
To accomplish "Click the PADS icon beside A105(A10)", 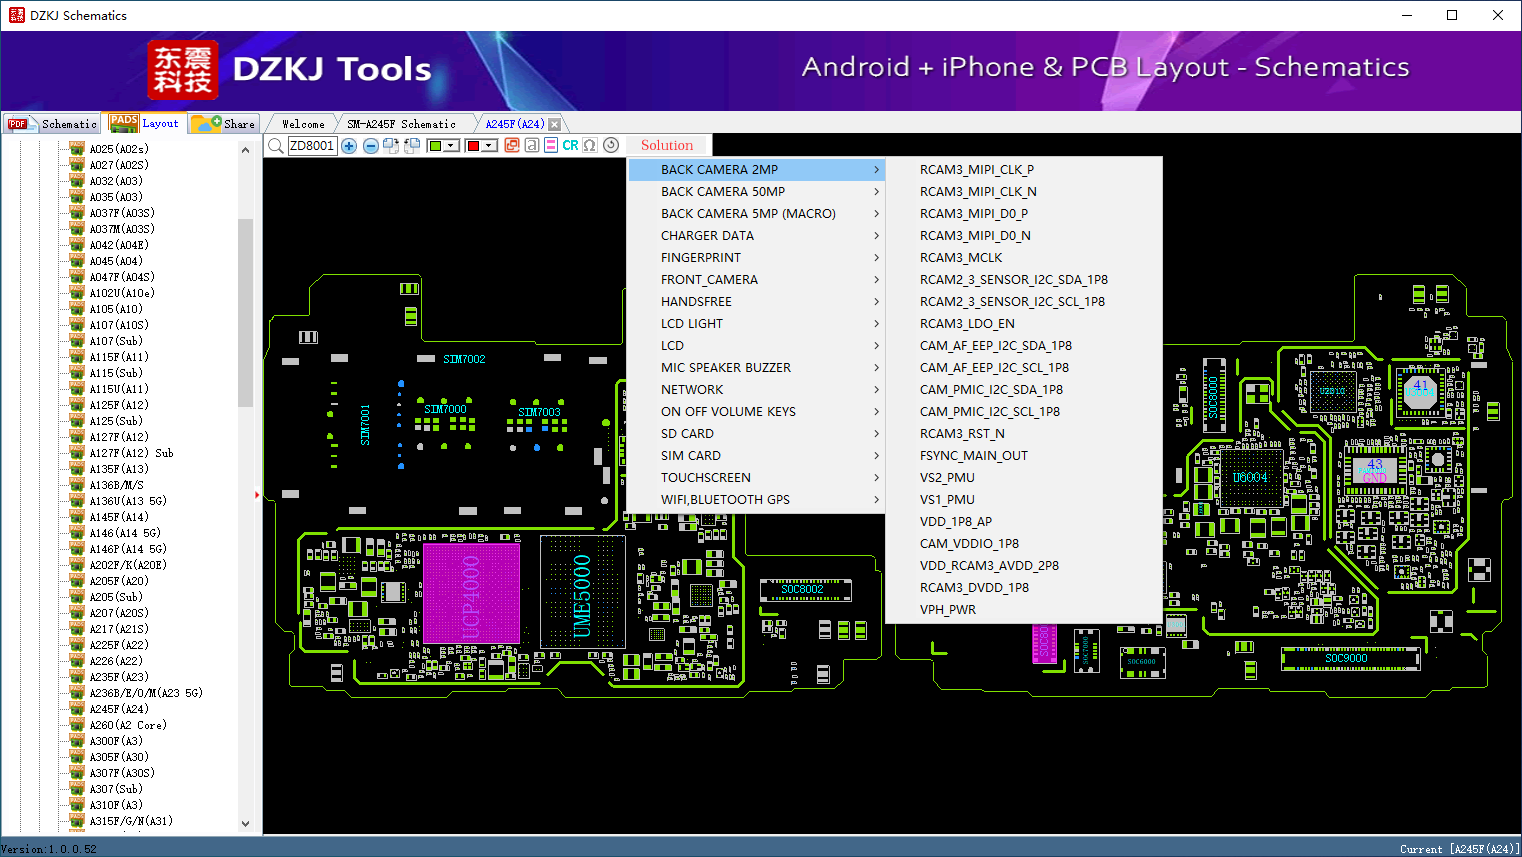I will (77, 309).
